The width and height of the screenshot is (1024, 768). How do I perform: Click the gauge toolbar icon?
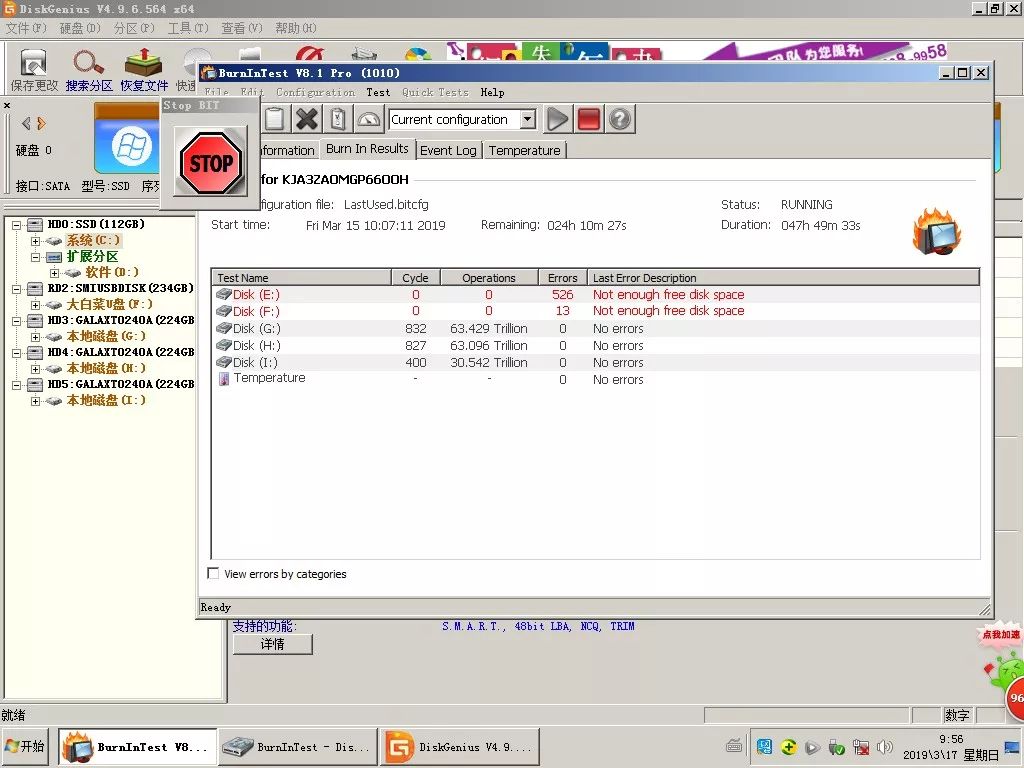click(x=369, y=120)
